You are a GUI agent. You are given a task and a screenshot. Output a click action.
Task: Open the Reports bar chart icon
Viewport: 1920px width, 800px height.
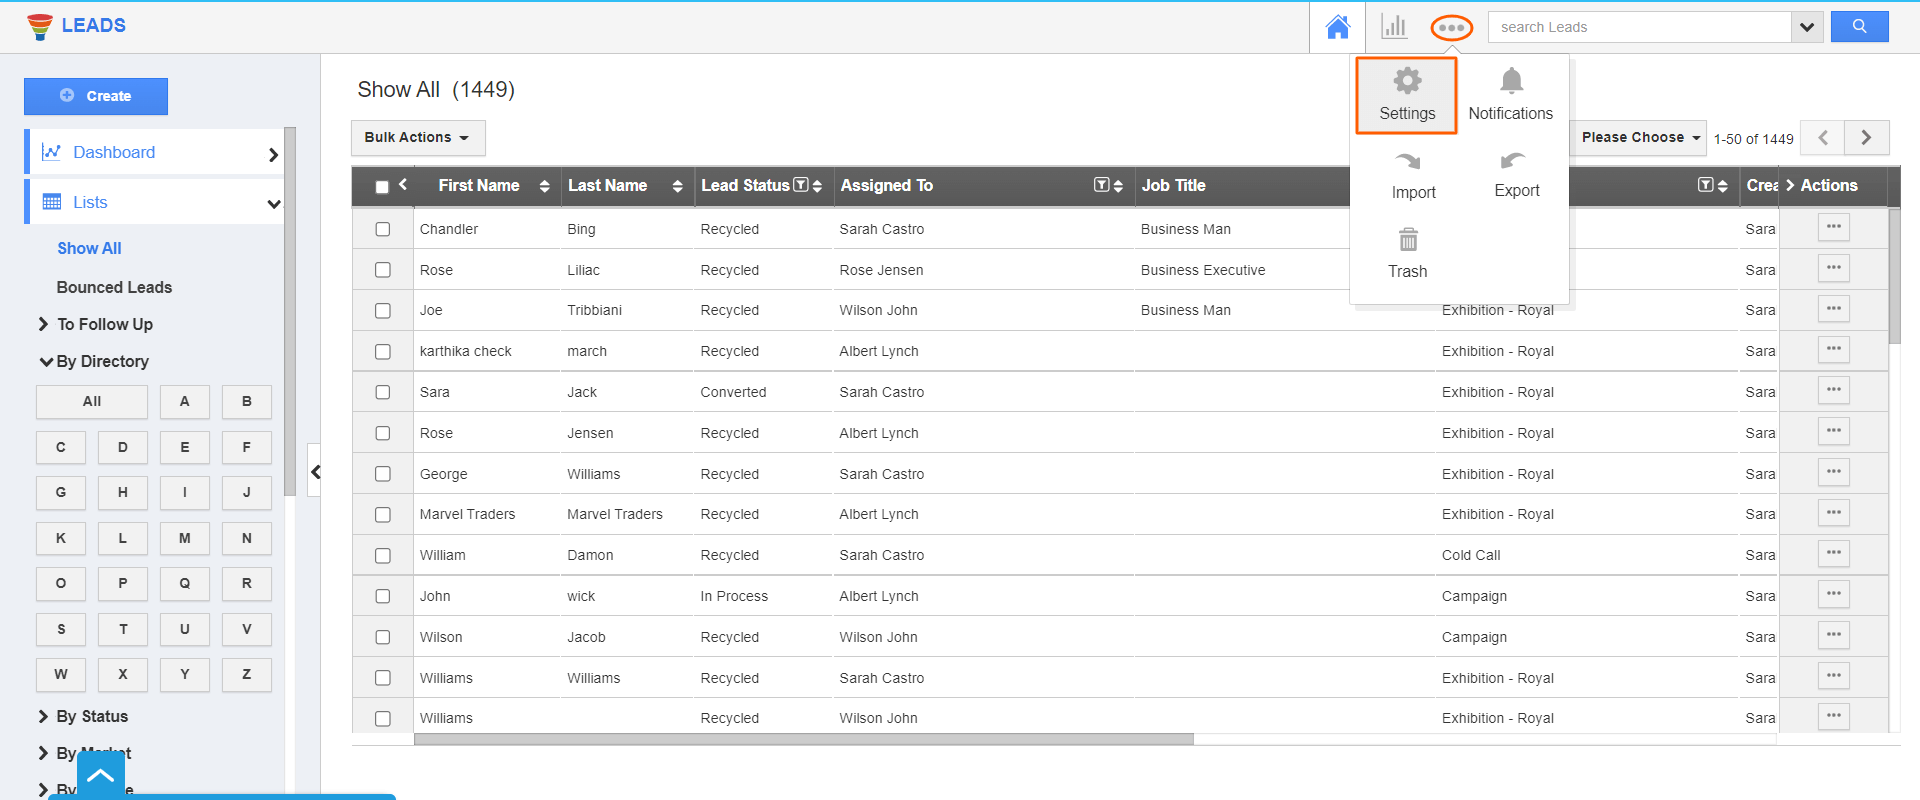click(x=1393, y=27)
